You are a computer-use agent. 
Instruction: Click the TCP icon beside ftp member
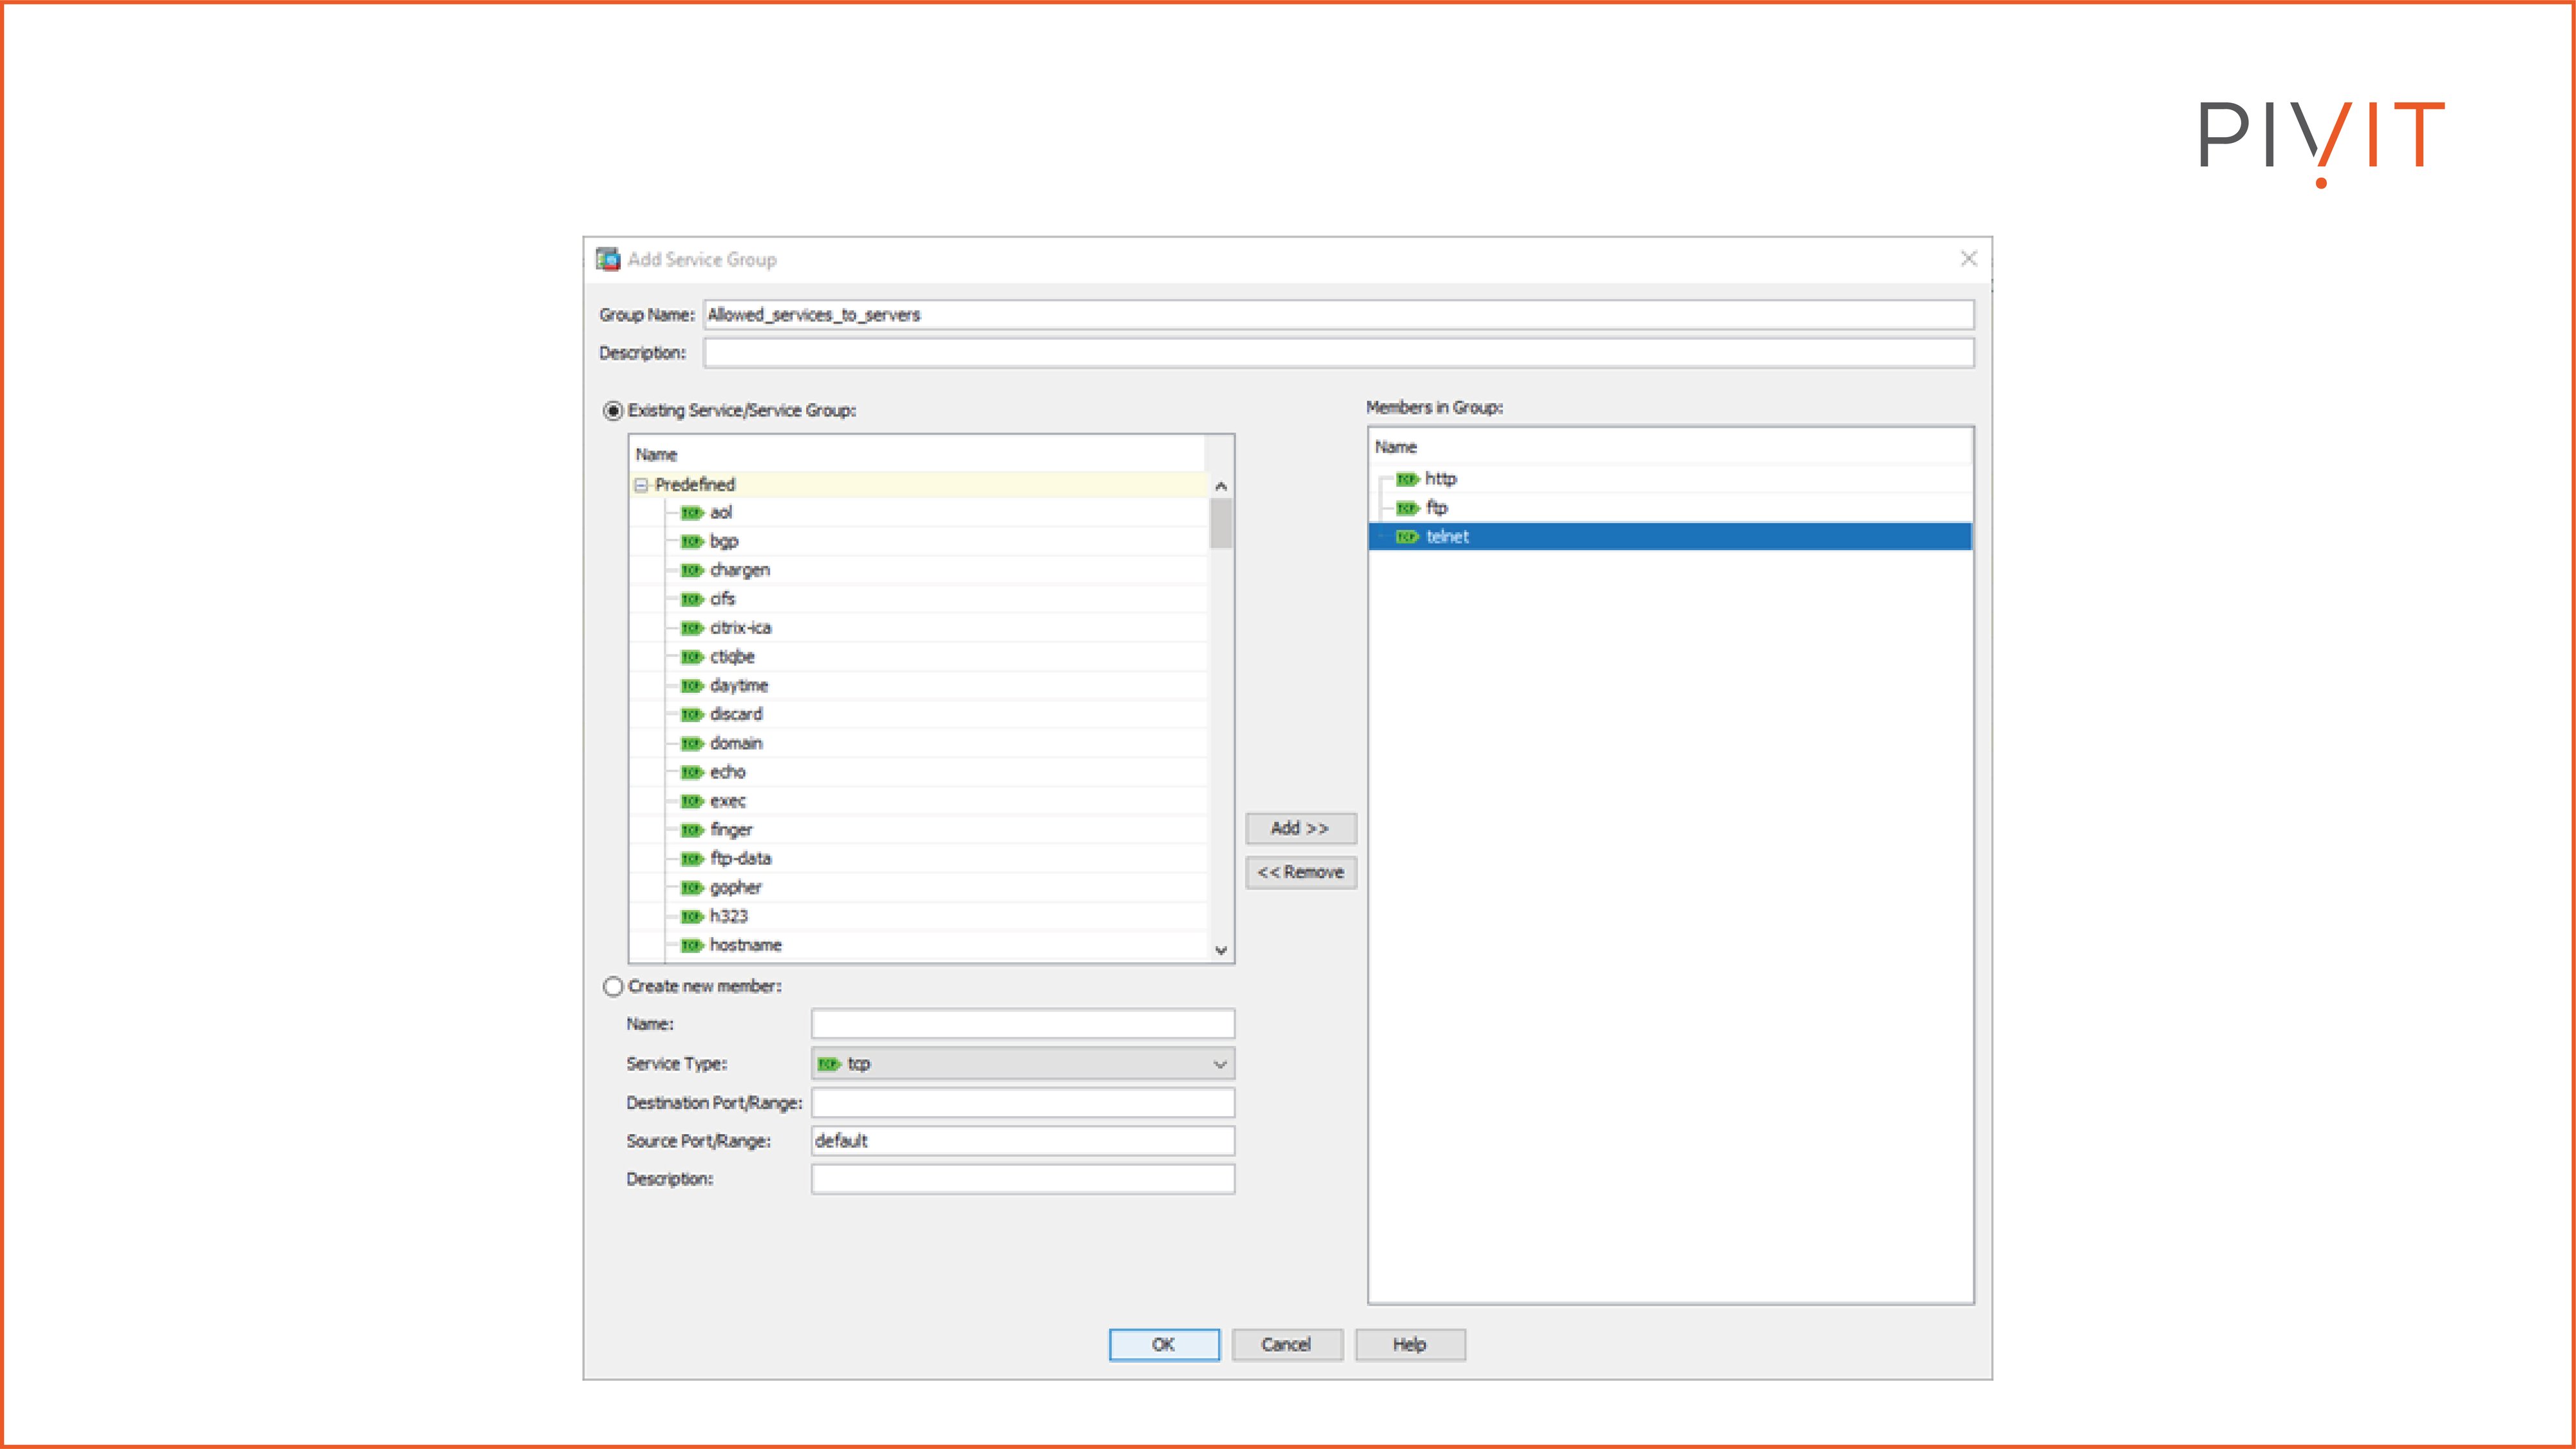1407,509
